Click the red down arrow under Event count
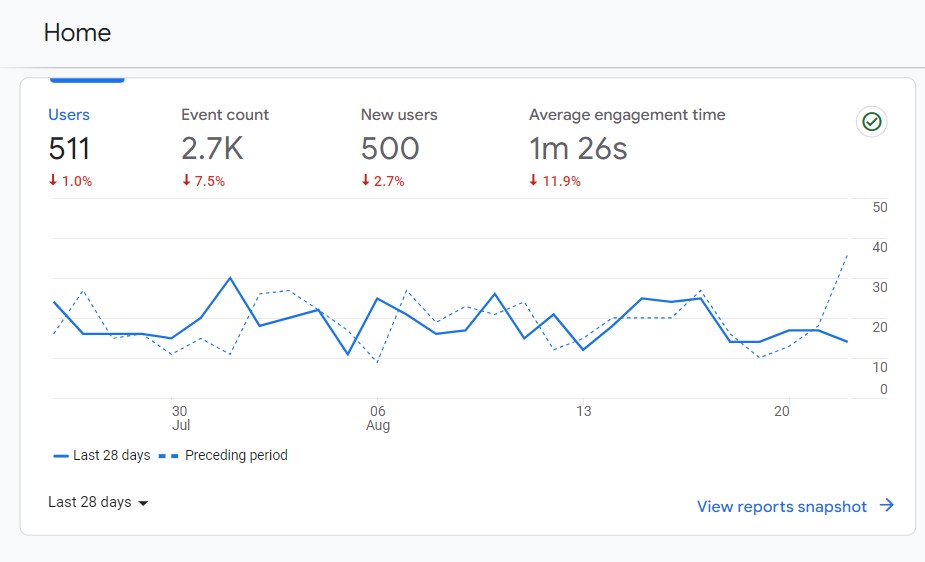This screenshot has height=562, width=925. pyautogui.click(x=186, y=181)
